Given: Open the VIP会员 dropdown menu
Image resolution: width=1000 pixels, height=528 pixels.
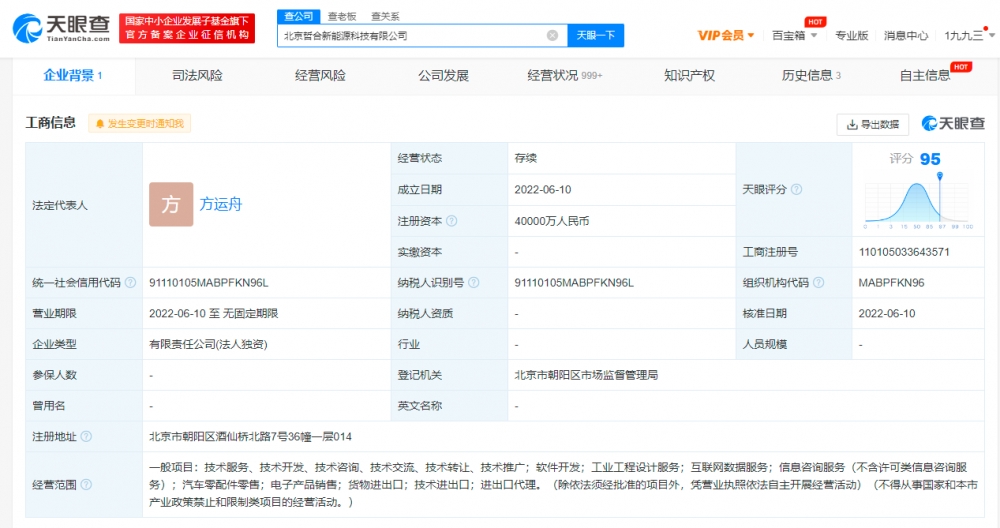Looking at the screenshot, I should point(726,36).
